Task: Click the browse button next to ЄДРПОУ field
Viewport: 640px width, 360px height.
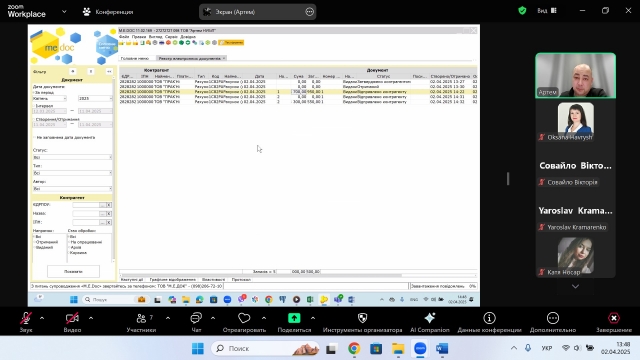Action: 102,204
